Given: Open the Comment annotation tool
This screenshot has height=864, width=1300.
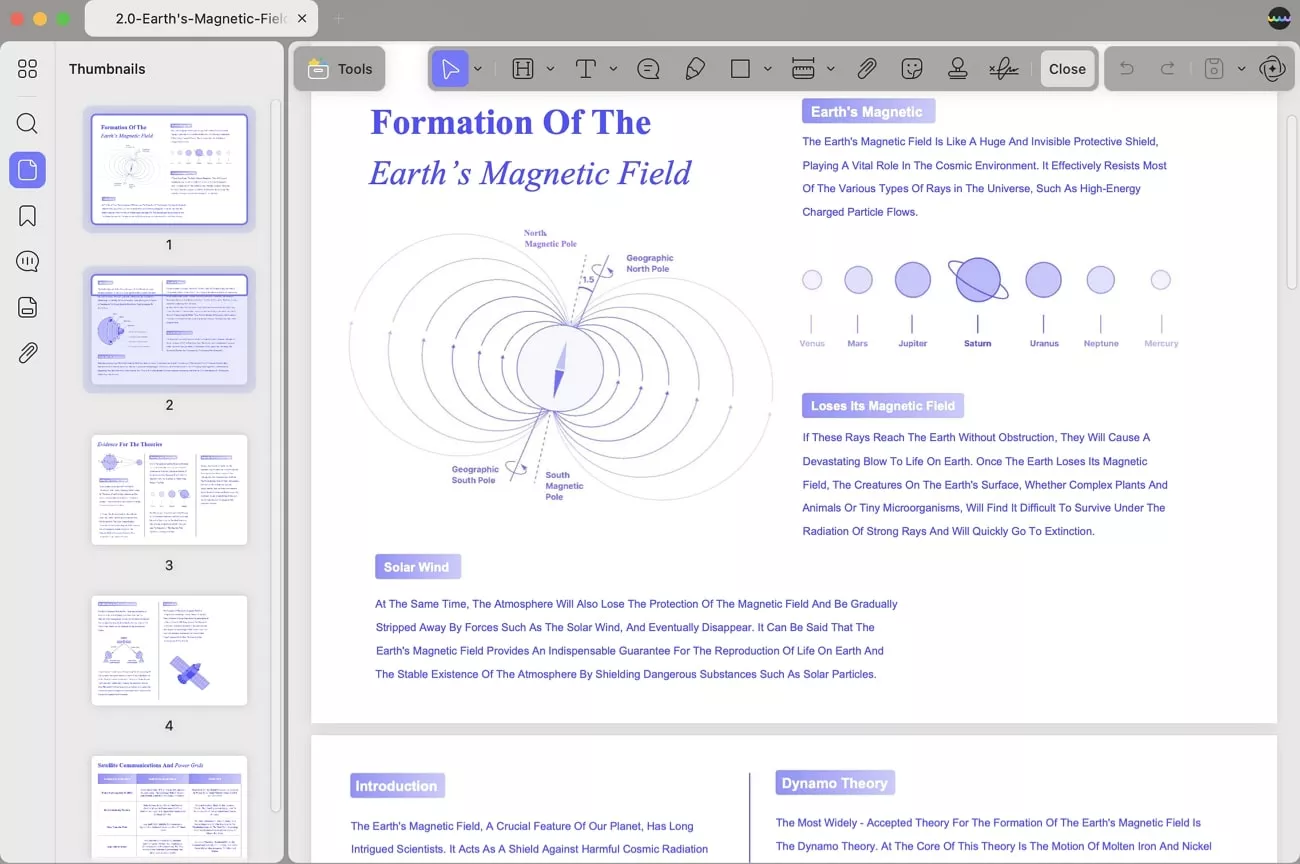Looking at the screenshot, I should (x=648, y=68).
